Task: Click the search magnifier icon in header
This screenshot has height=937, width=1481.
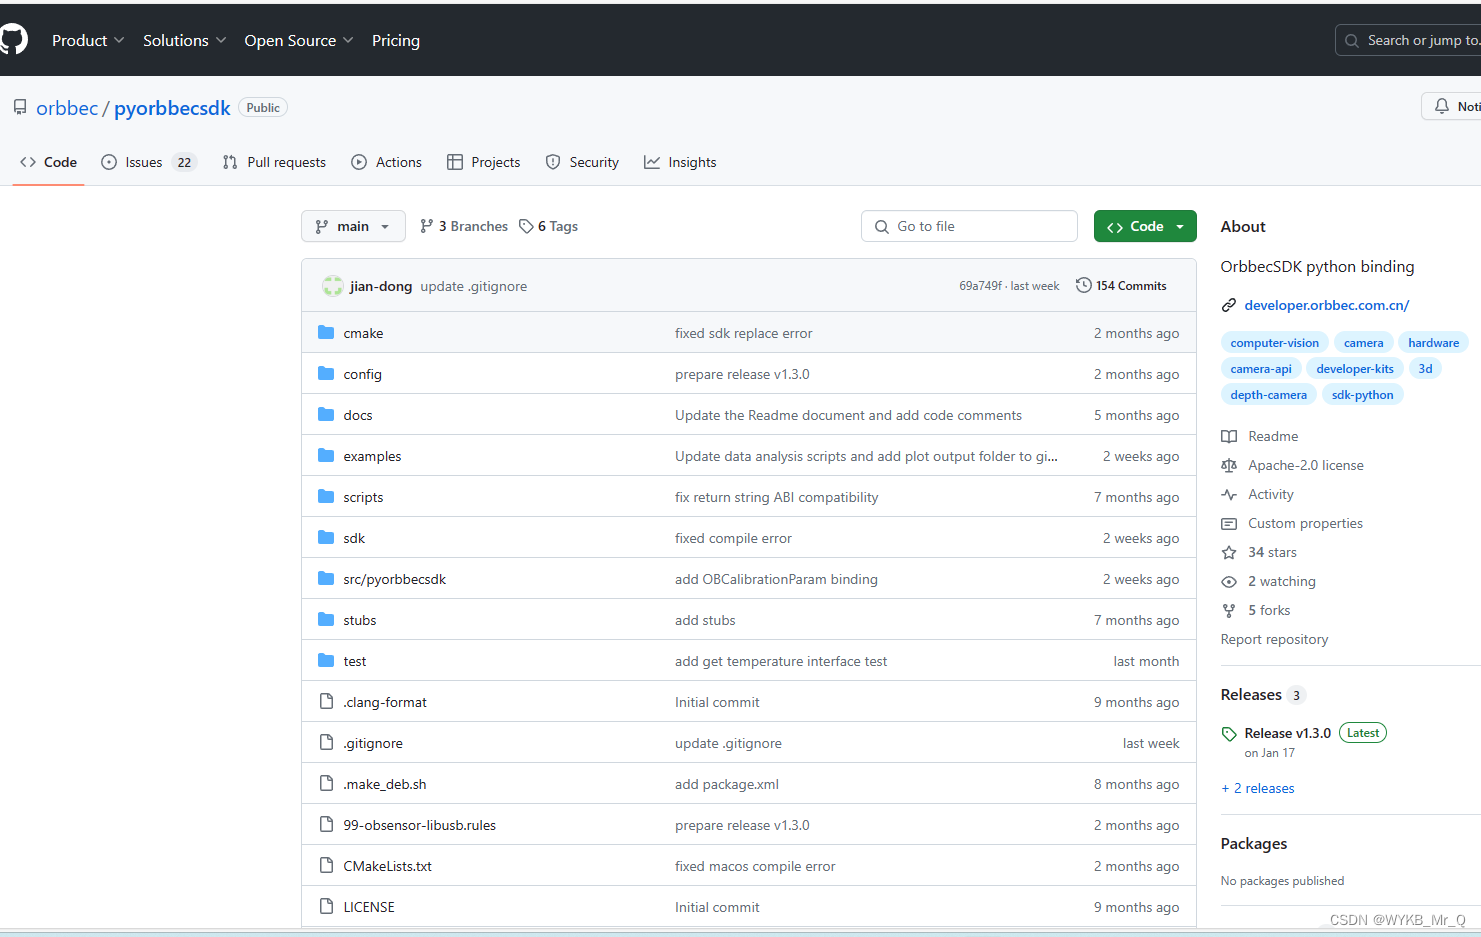Action: pos(1352,40)
